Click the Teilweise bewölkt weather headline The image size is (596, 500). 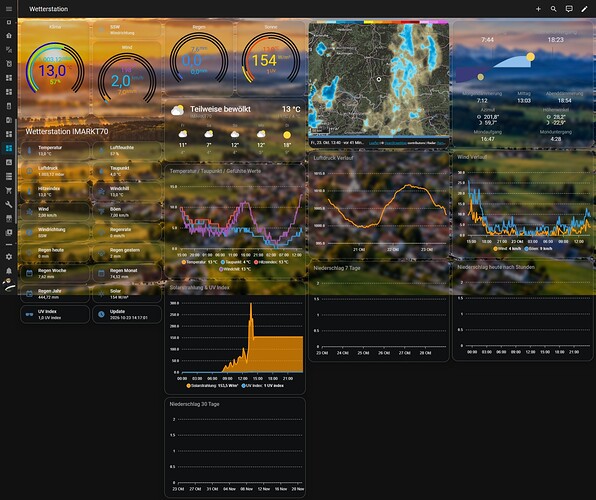pos(220,109)
